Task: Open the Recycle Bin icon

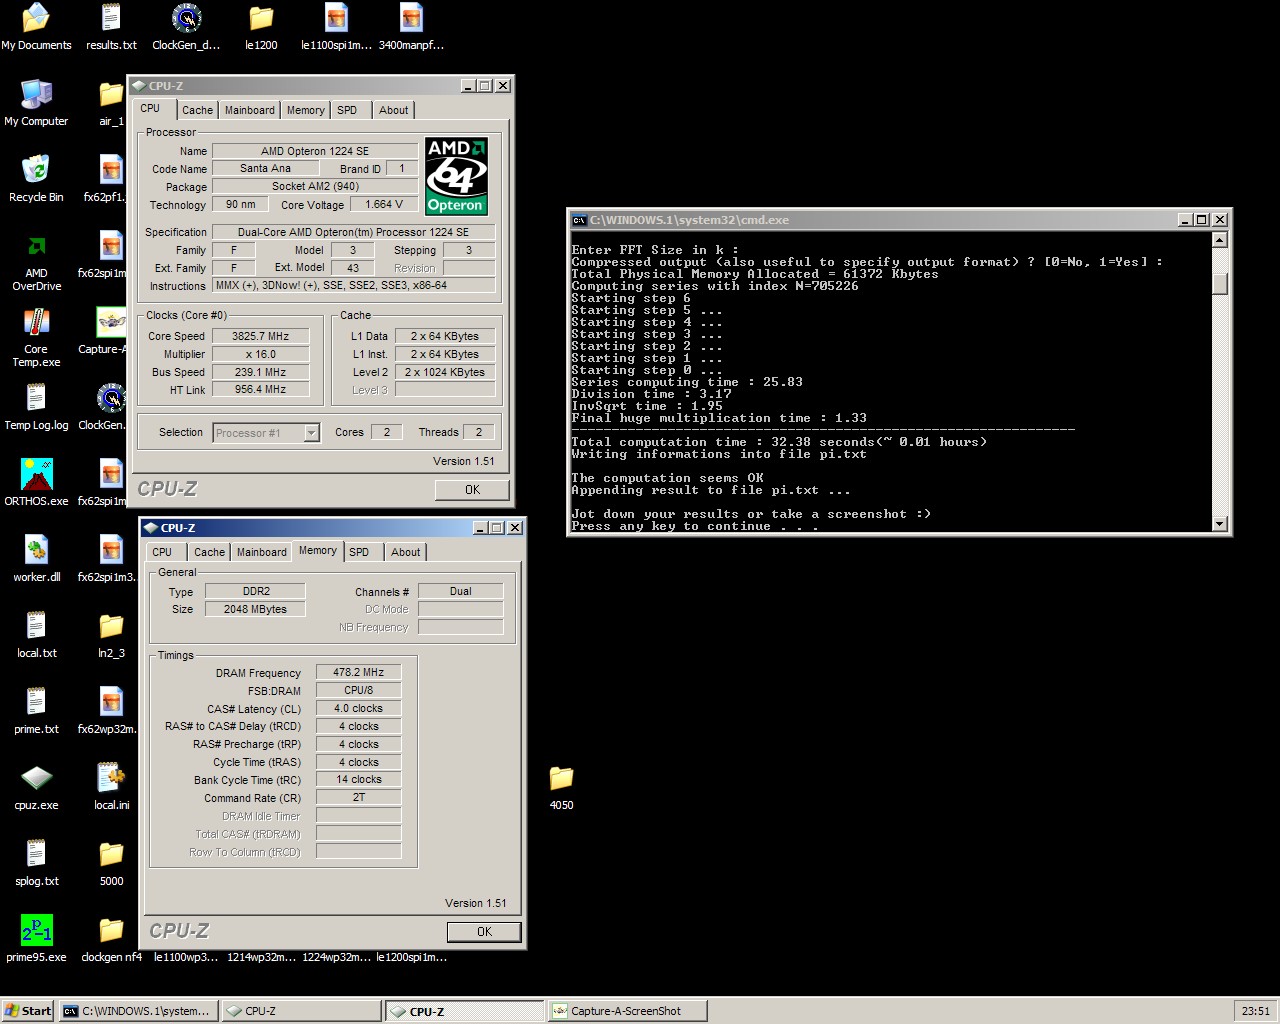Action: tap(36, 170)
